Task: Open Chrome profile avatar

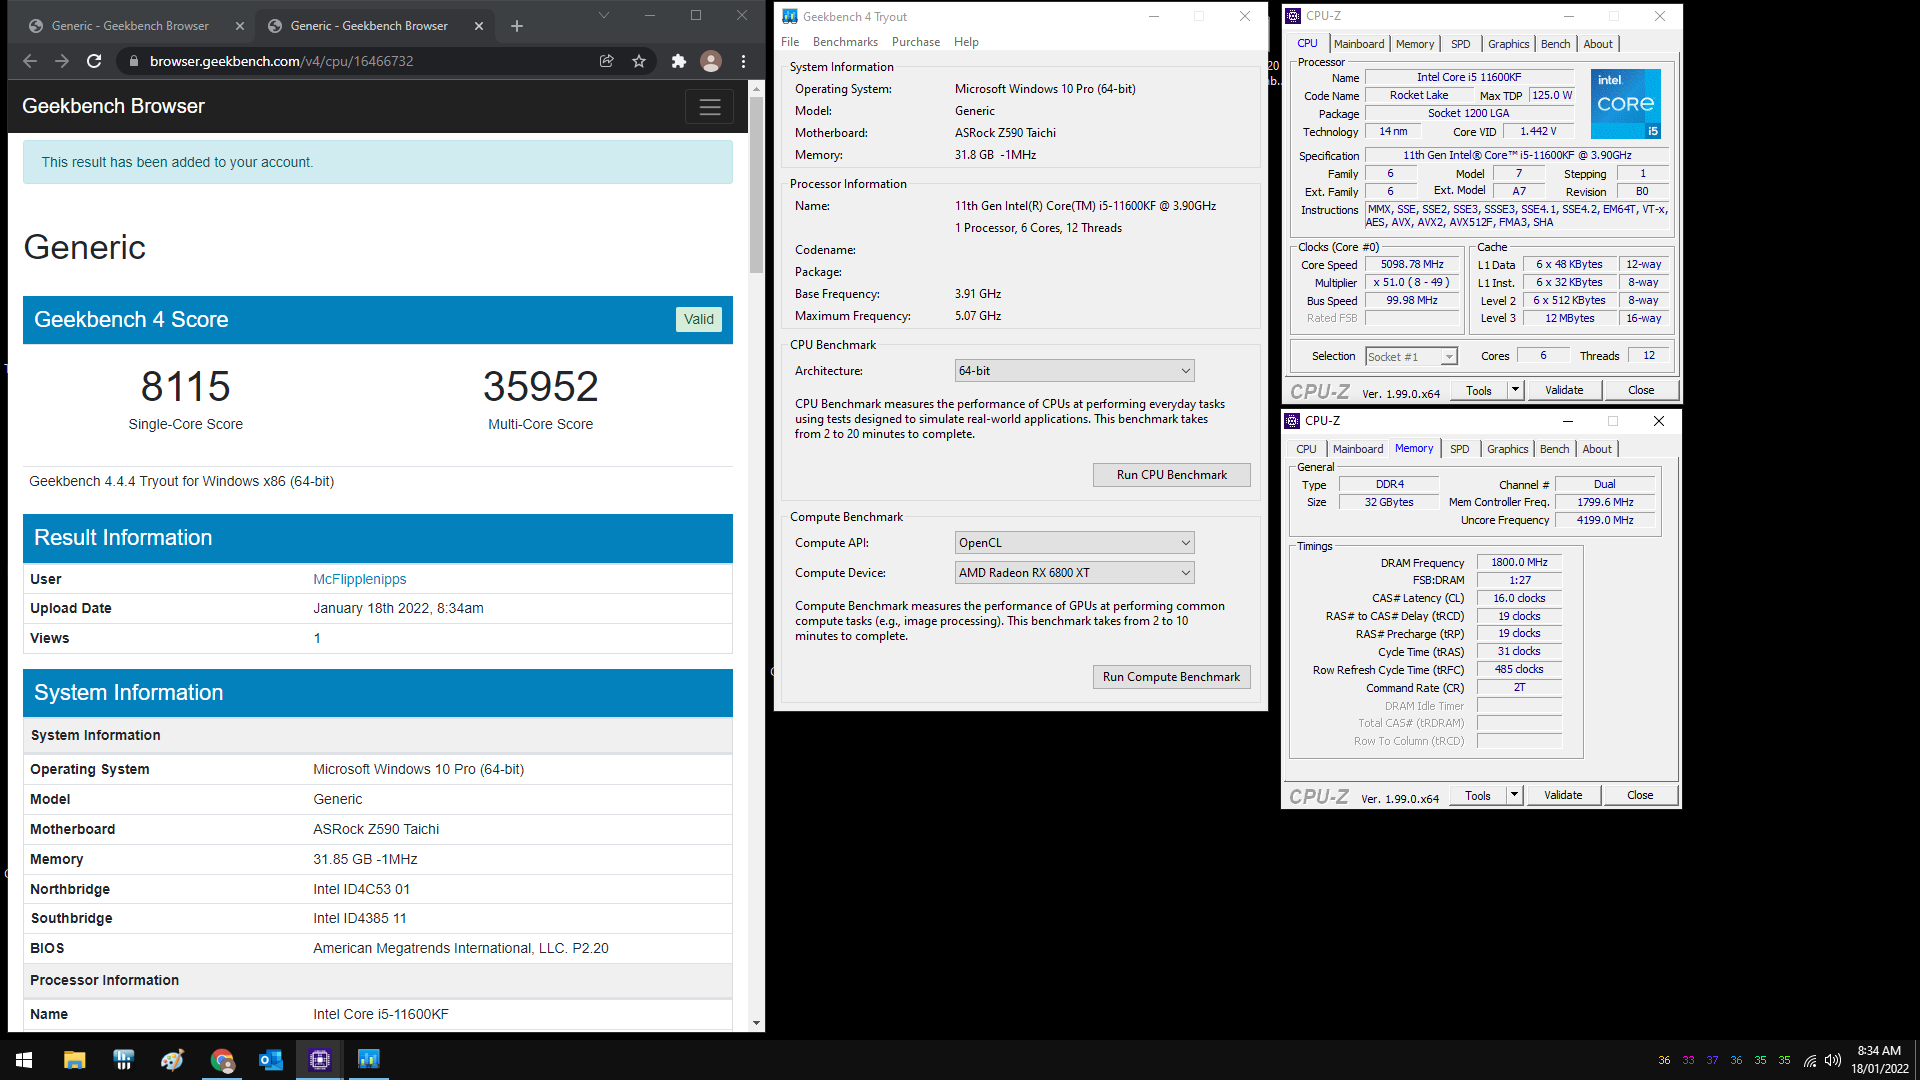Action: [x=711, y=61]
